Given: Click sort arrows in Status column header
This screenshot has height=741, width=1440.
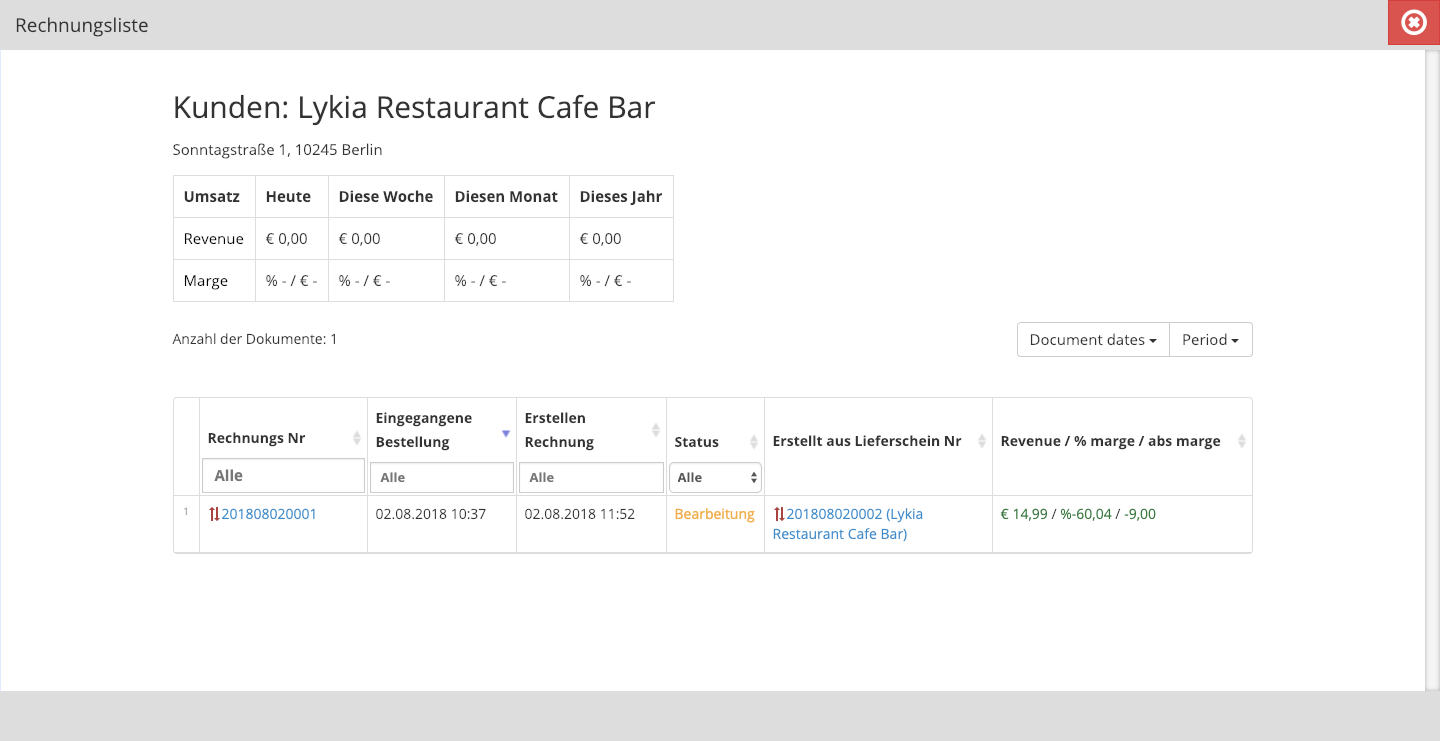Looking at the screenshot, I should tap(754, 442).
